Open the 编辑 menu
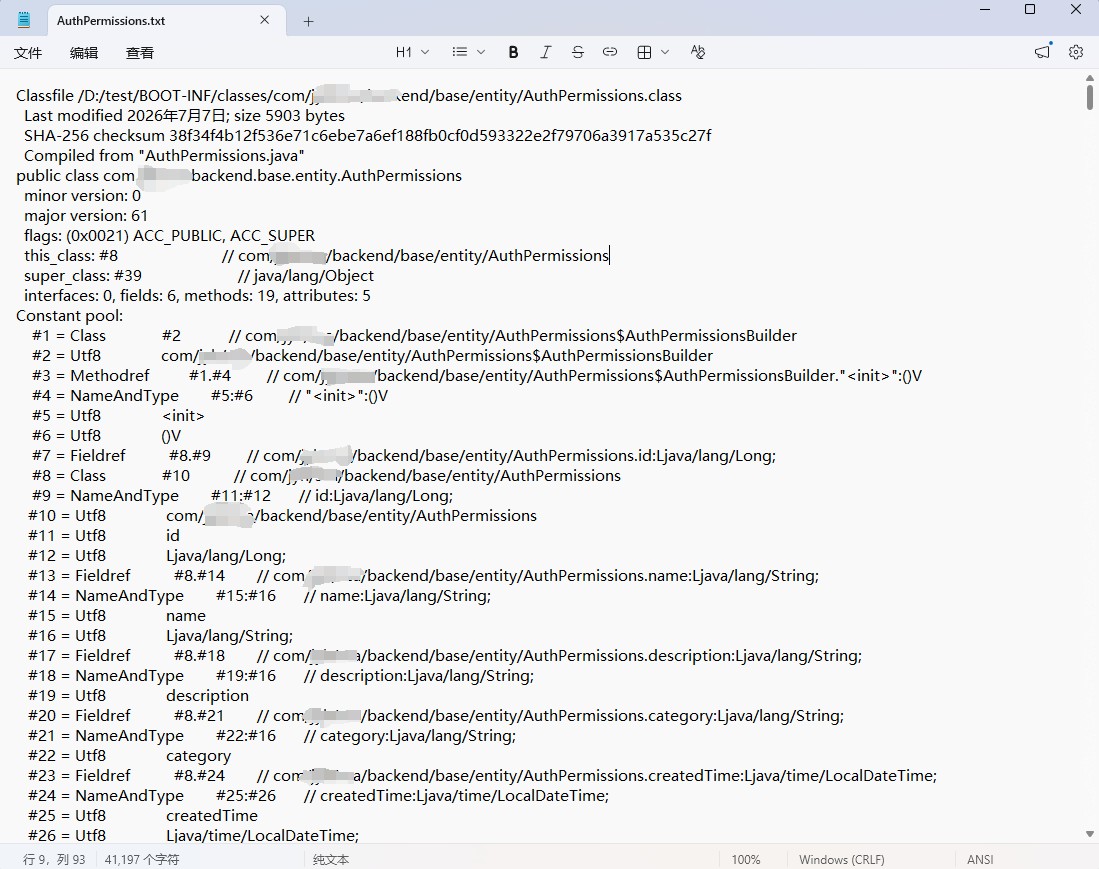 click(83, 53)
